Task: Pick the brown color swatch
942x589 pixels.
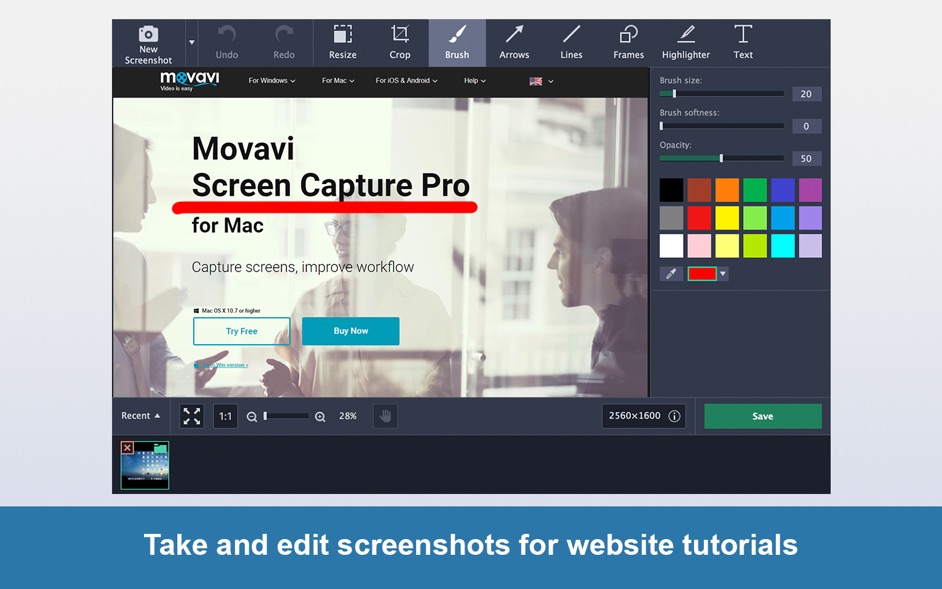Action: click(699, 190)
